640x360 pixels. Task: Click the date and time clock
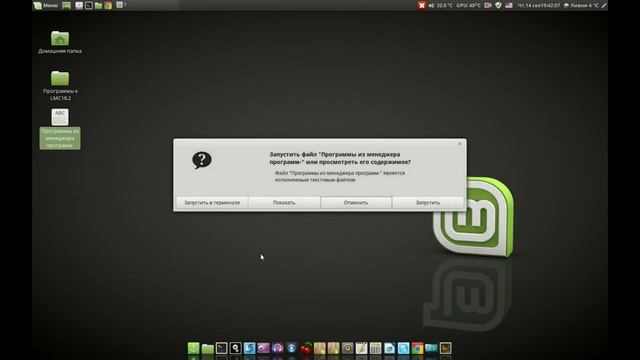click(538, 5)
